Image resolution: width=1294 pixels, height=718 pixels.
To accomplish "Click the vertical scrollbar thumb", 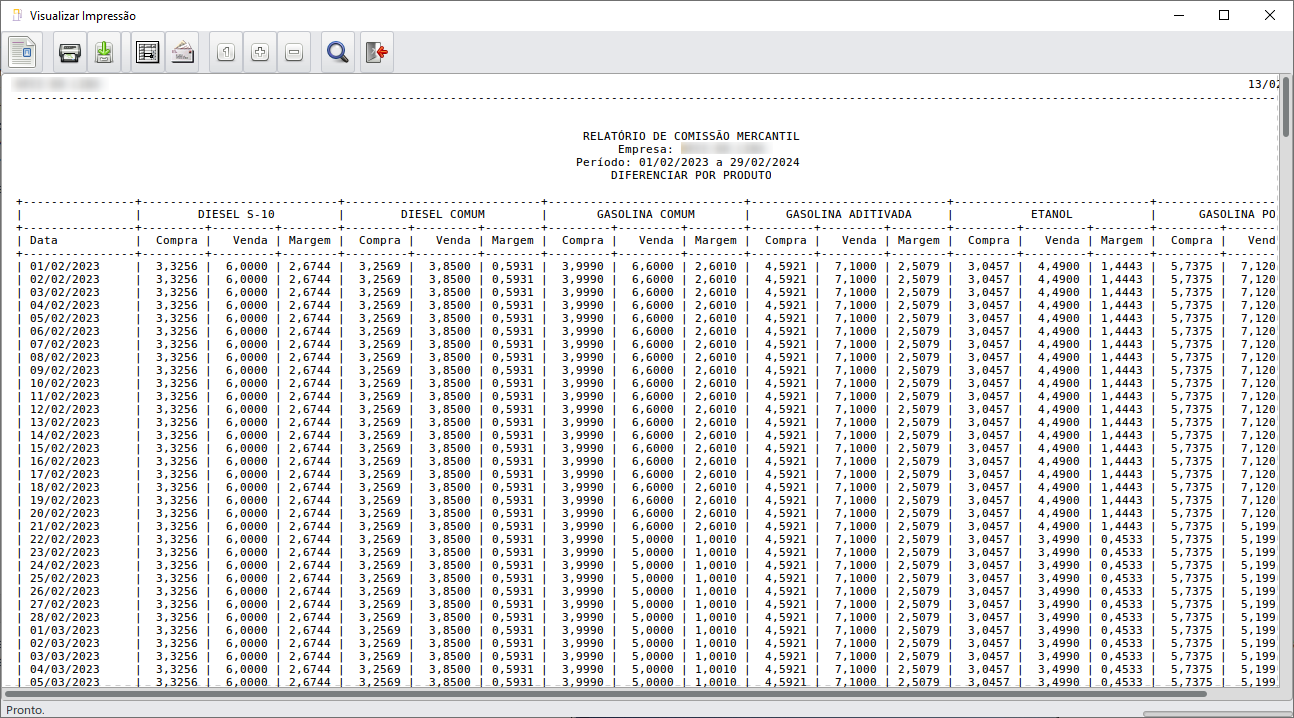I will [1285, 107].
